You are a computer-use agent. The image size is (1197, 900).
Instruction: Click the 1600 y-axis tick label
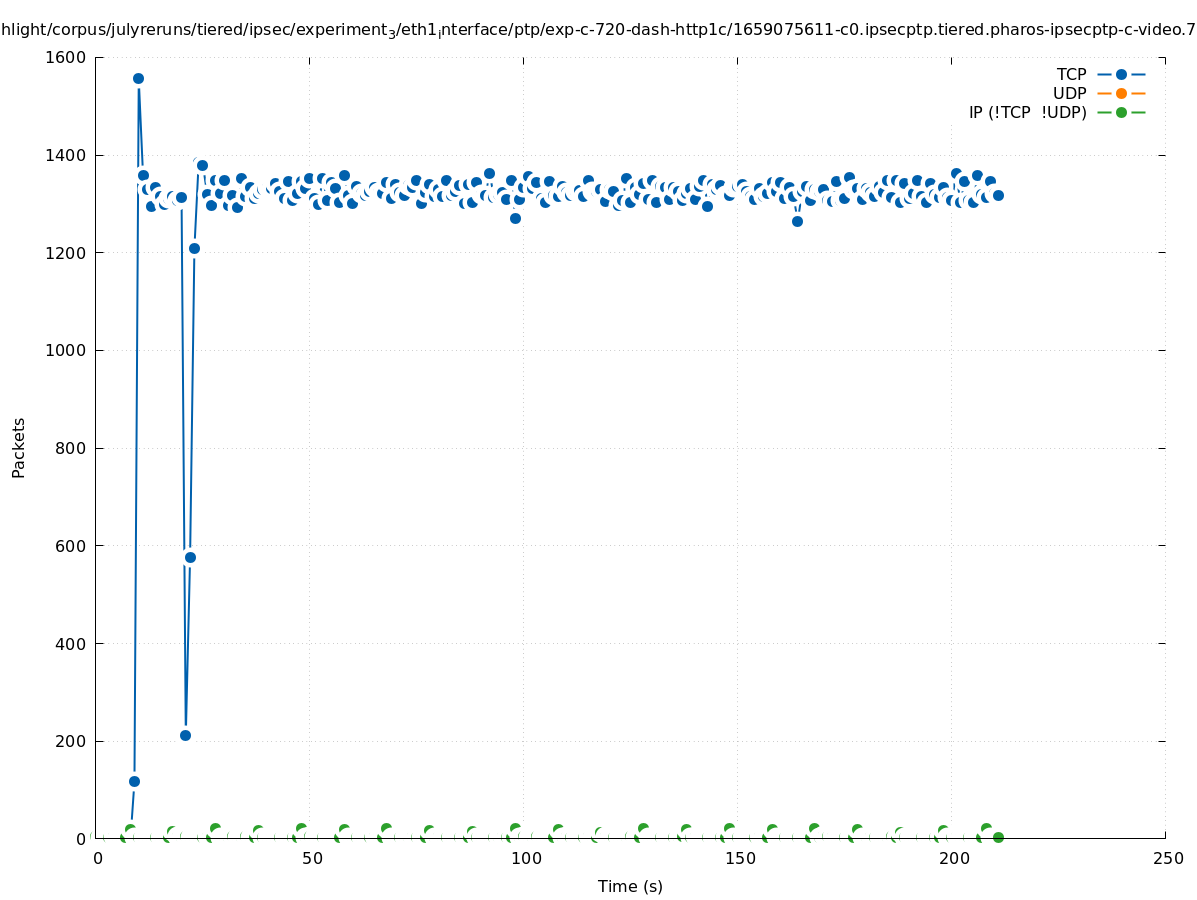pyautogui.click(x=65, y=57)
